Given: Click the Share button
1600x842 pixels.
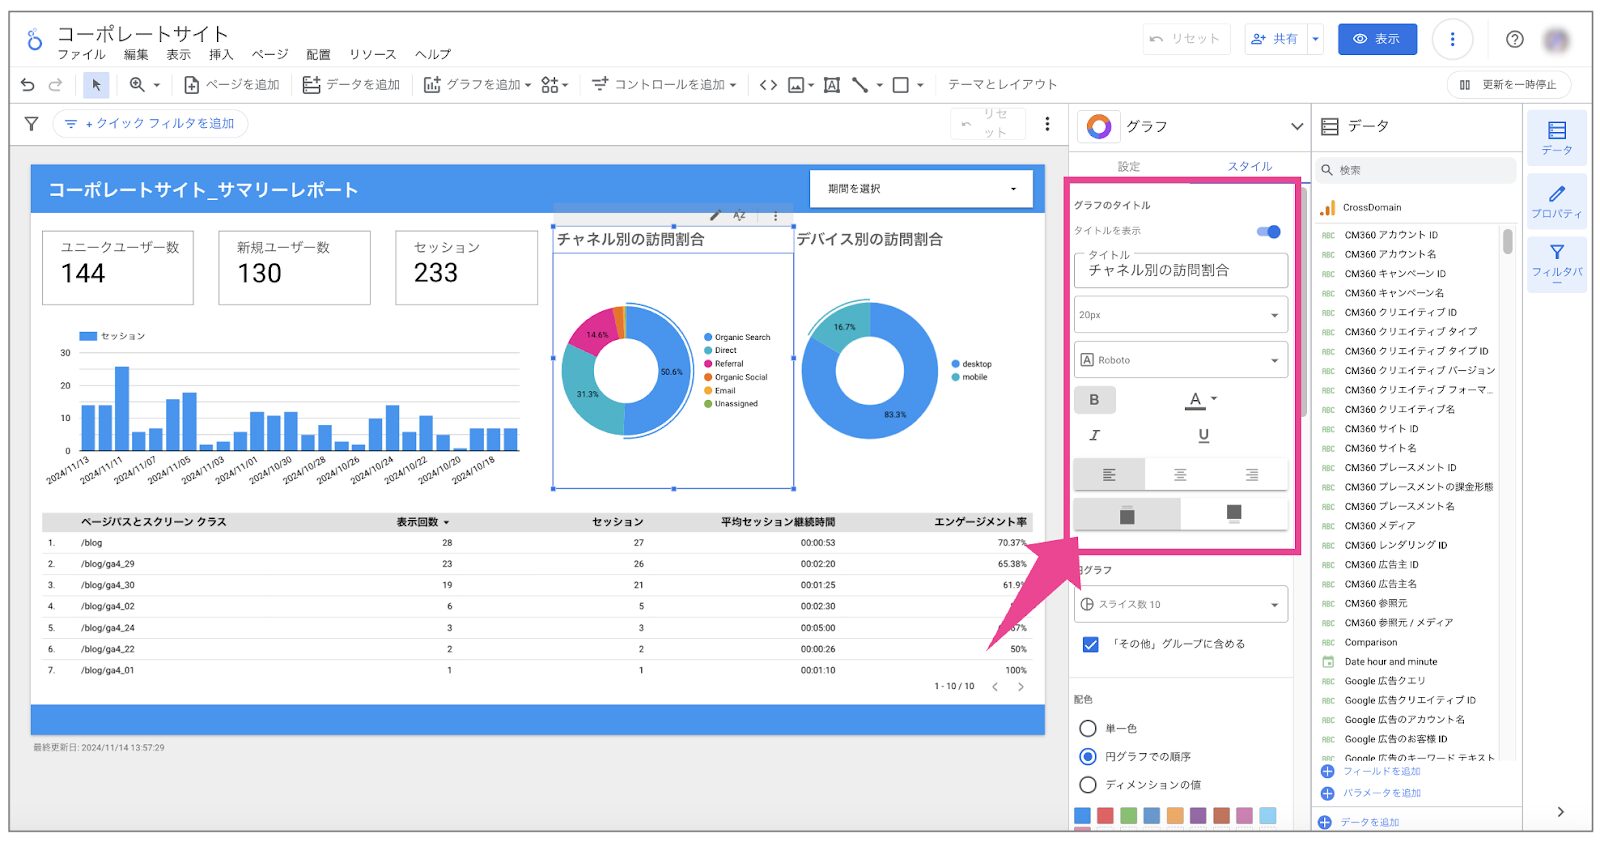Looking at the screenshot, I should coord(1275,39).
